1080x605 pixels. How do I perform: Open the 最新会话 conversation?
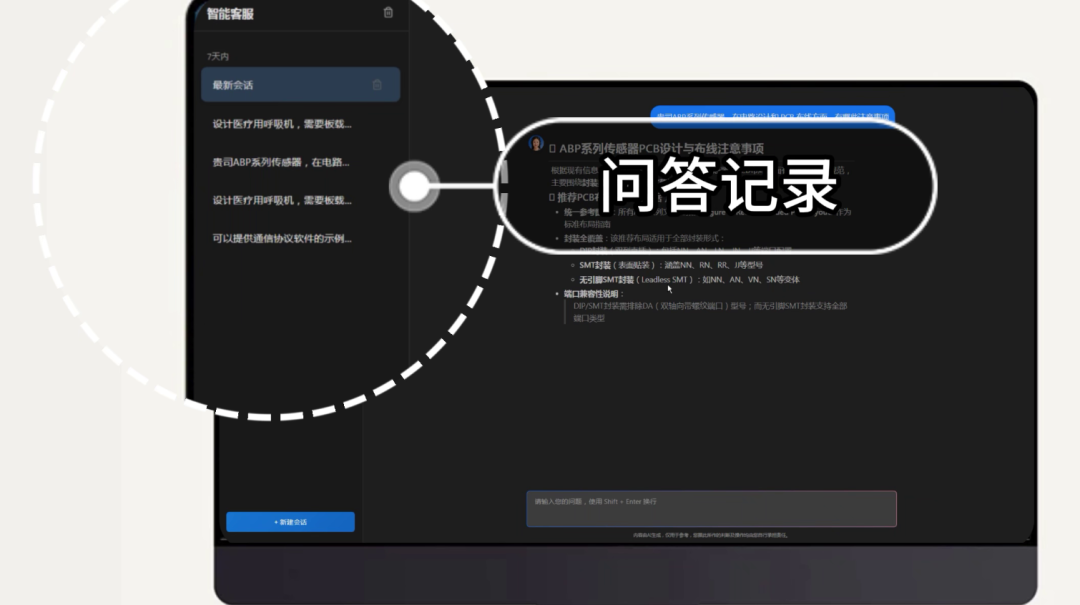(x=300, y=85)
